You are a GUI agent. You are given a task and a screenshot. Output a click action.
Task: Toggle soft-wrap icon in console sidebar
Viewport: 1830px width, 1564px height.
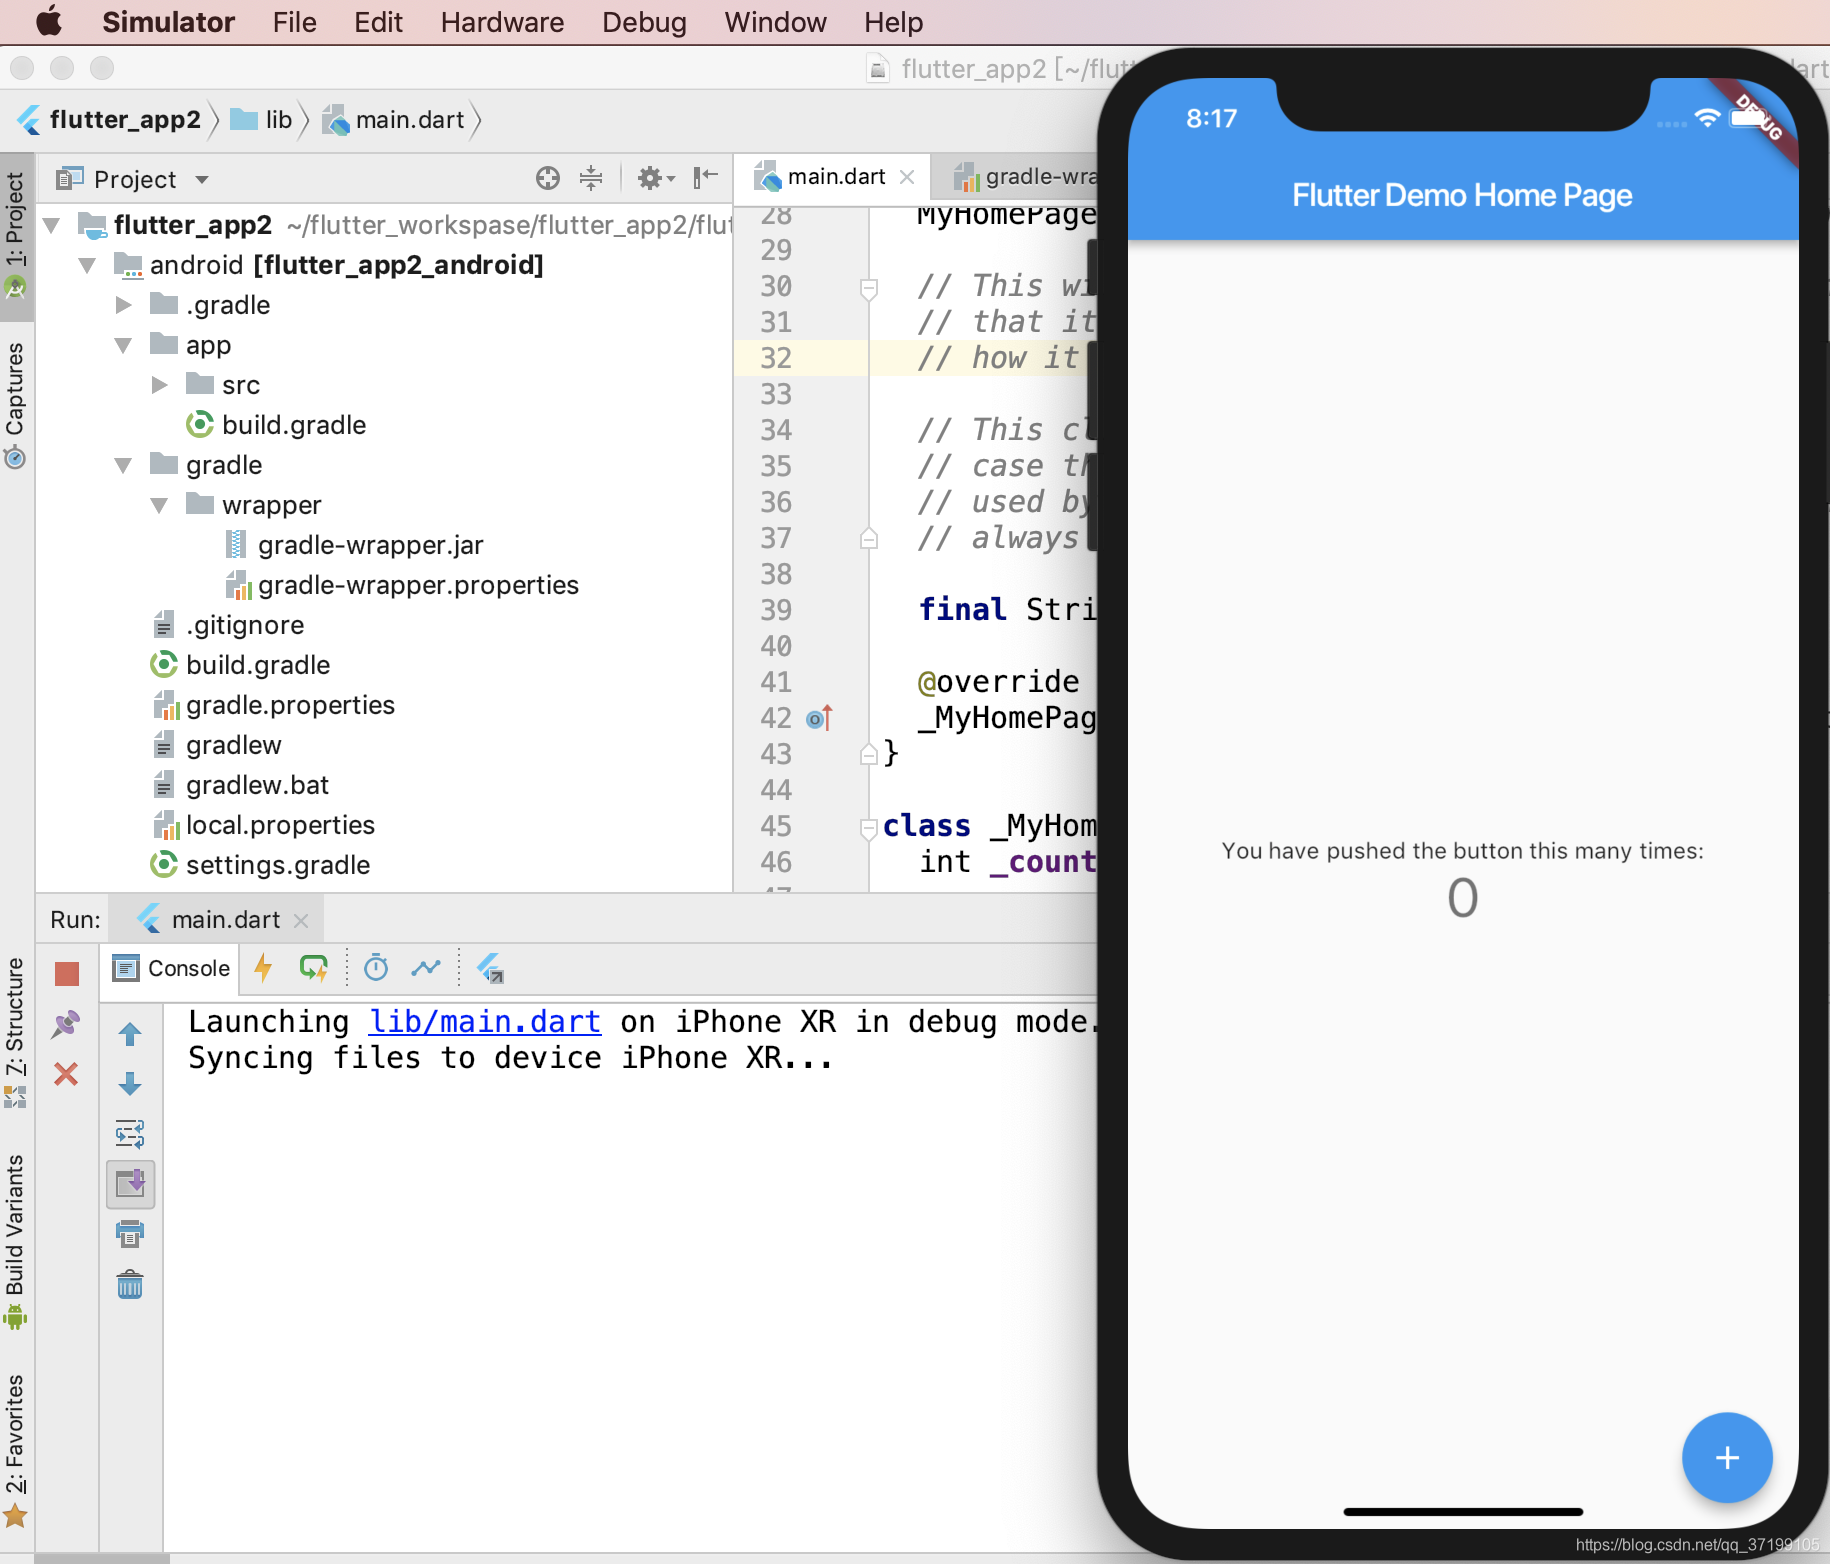click(x=130, y=1134)
